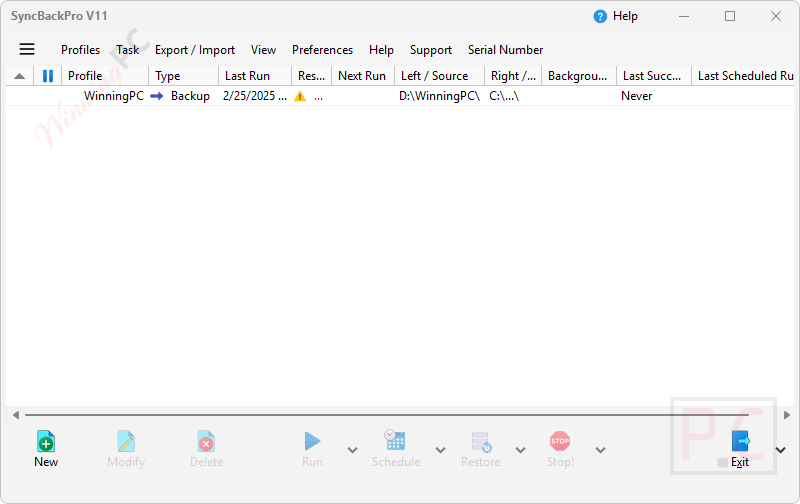The image size is (800, 504).
Task: Click the yellow warning result icon
Action: click(x=300, y=96)
